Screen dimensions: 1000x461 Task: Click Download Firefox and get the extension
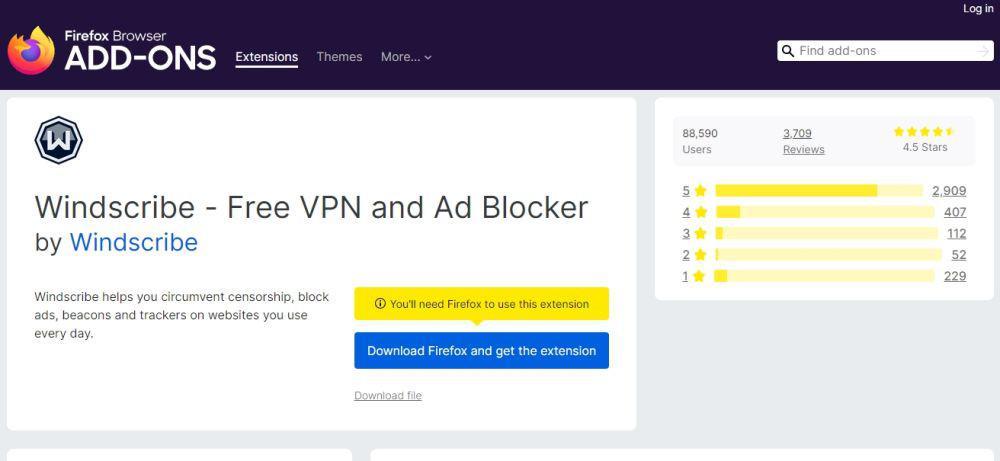click(482, 351)
